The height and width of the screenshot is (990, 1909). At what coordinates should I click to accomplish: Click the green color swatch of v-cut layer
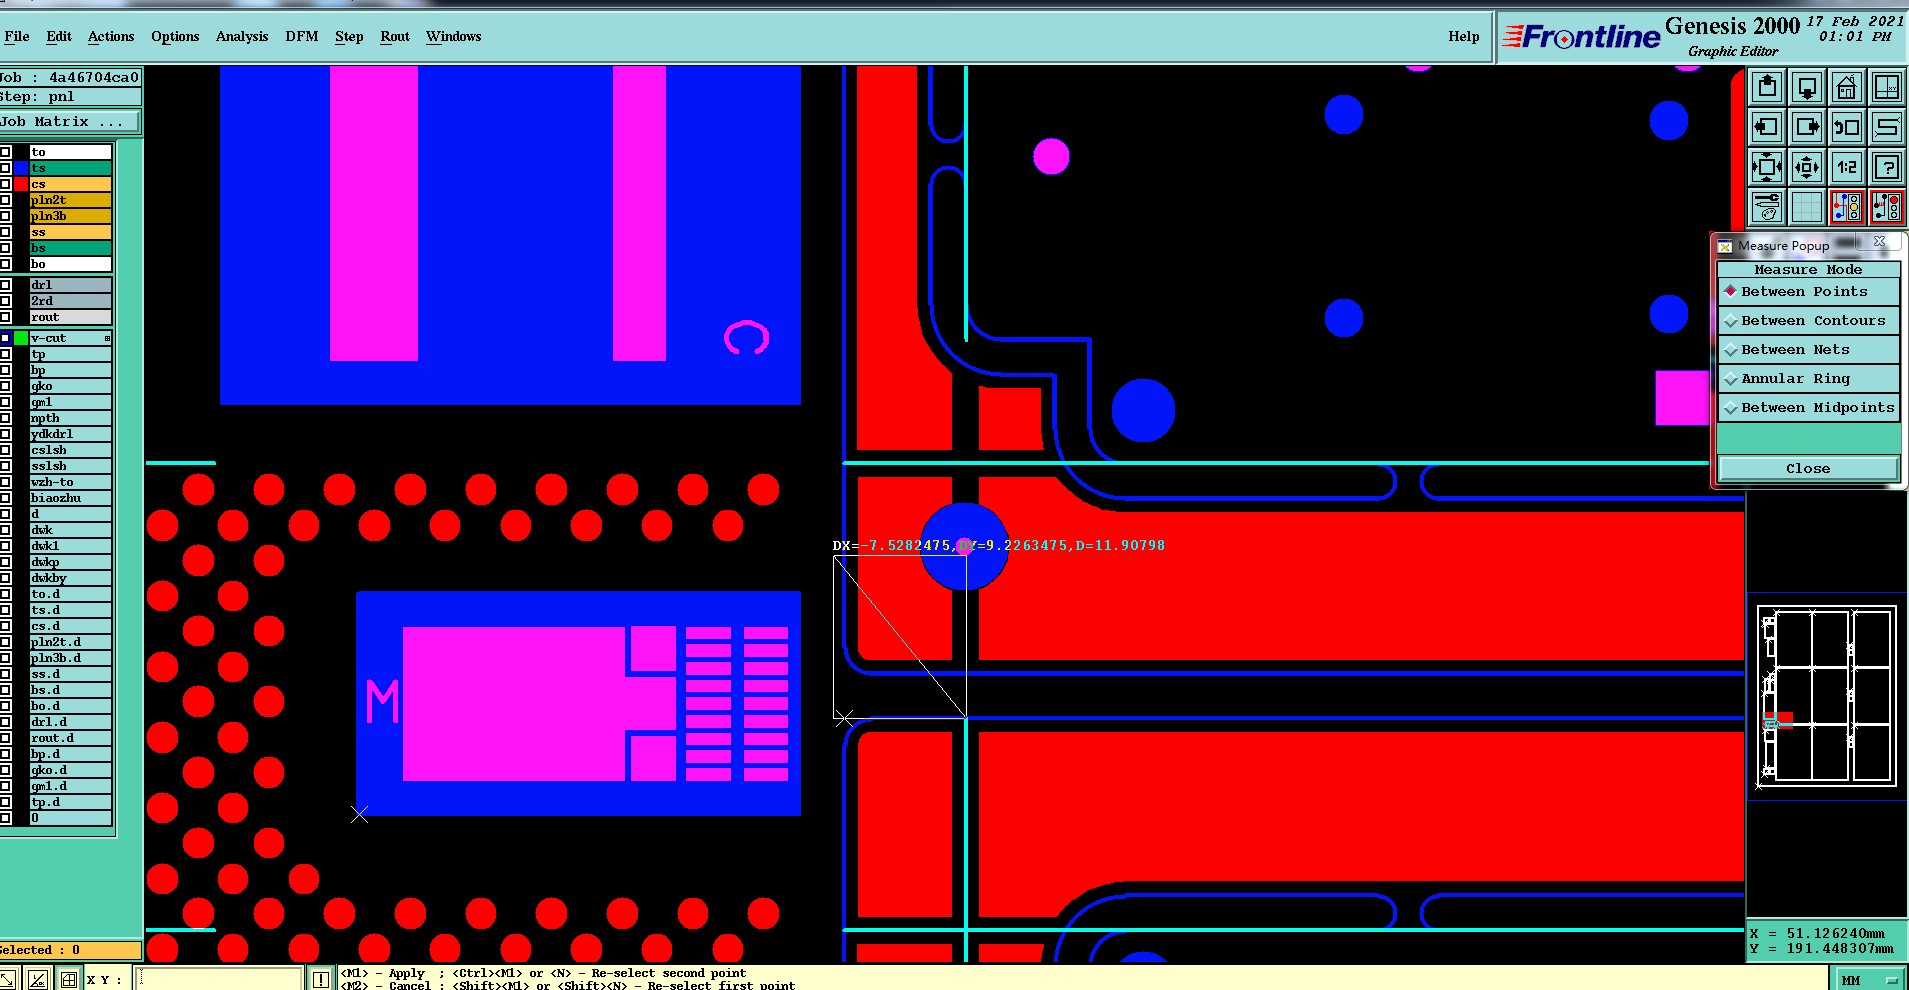21,338
